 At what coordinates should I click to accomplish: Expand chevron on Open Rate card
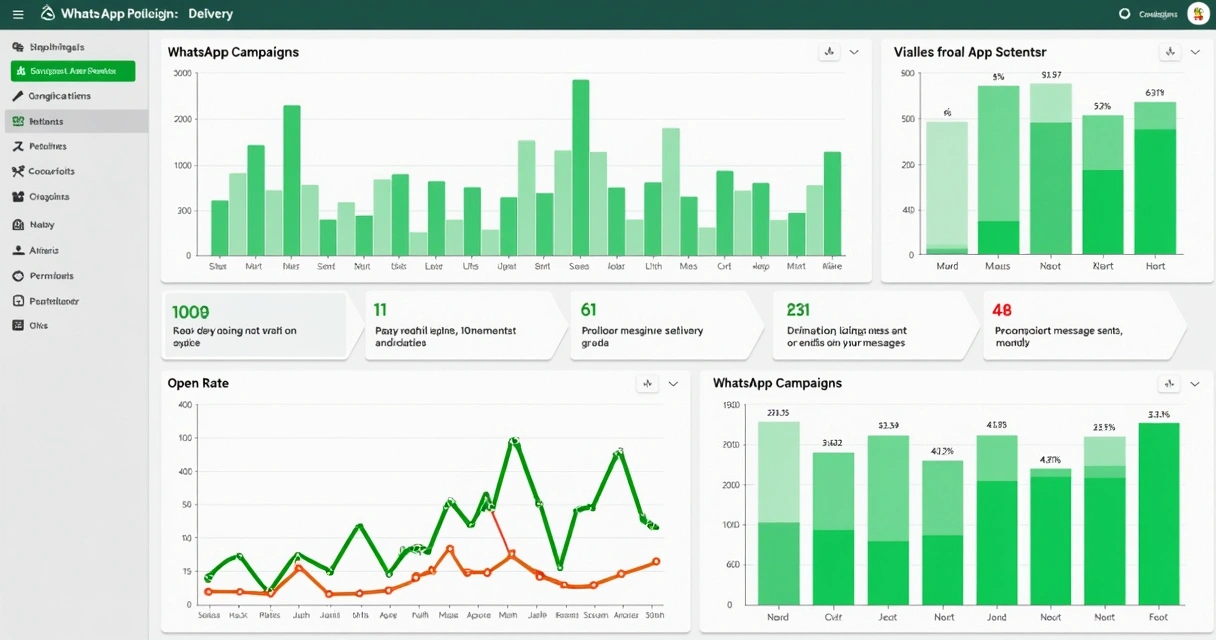[673, 383]
